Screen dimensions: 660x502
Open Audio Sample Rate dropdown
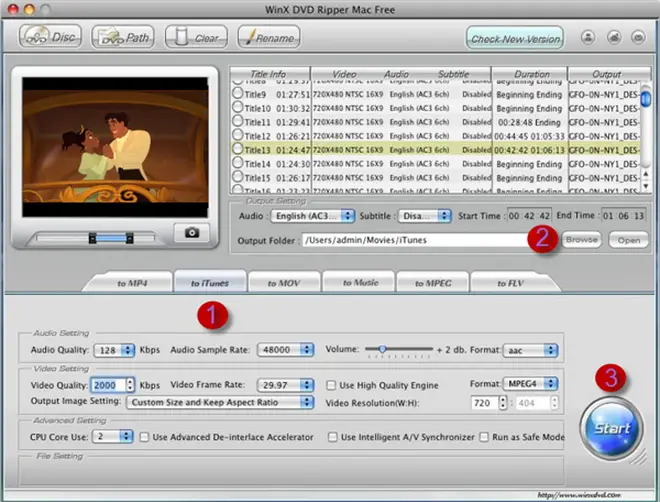pos(285,350)
